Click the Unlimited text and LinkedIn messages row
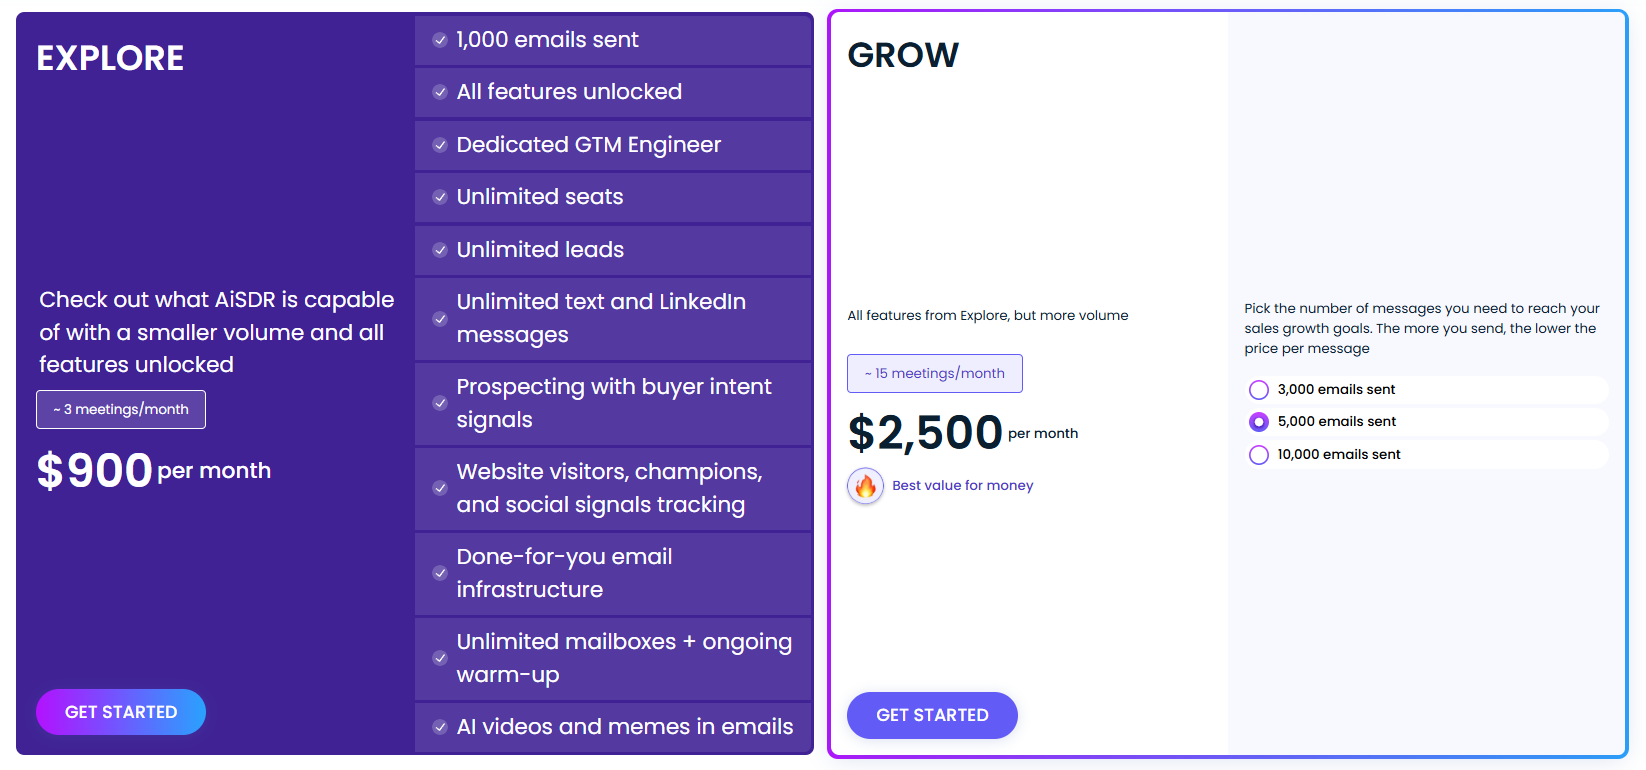This screenshot has width=1646, height=770. coord(613,318)
